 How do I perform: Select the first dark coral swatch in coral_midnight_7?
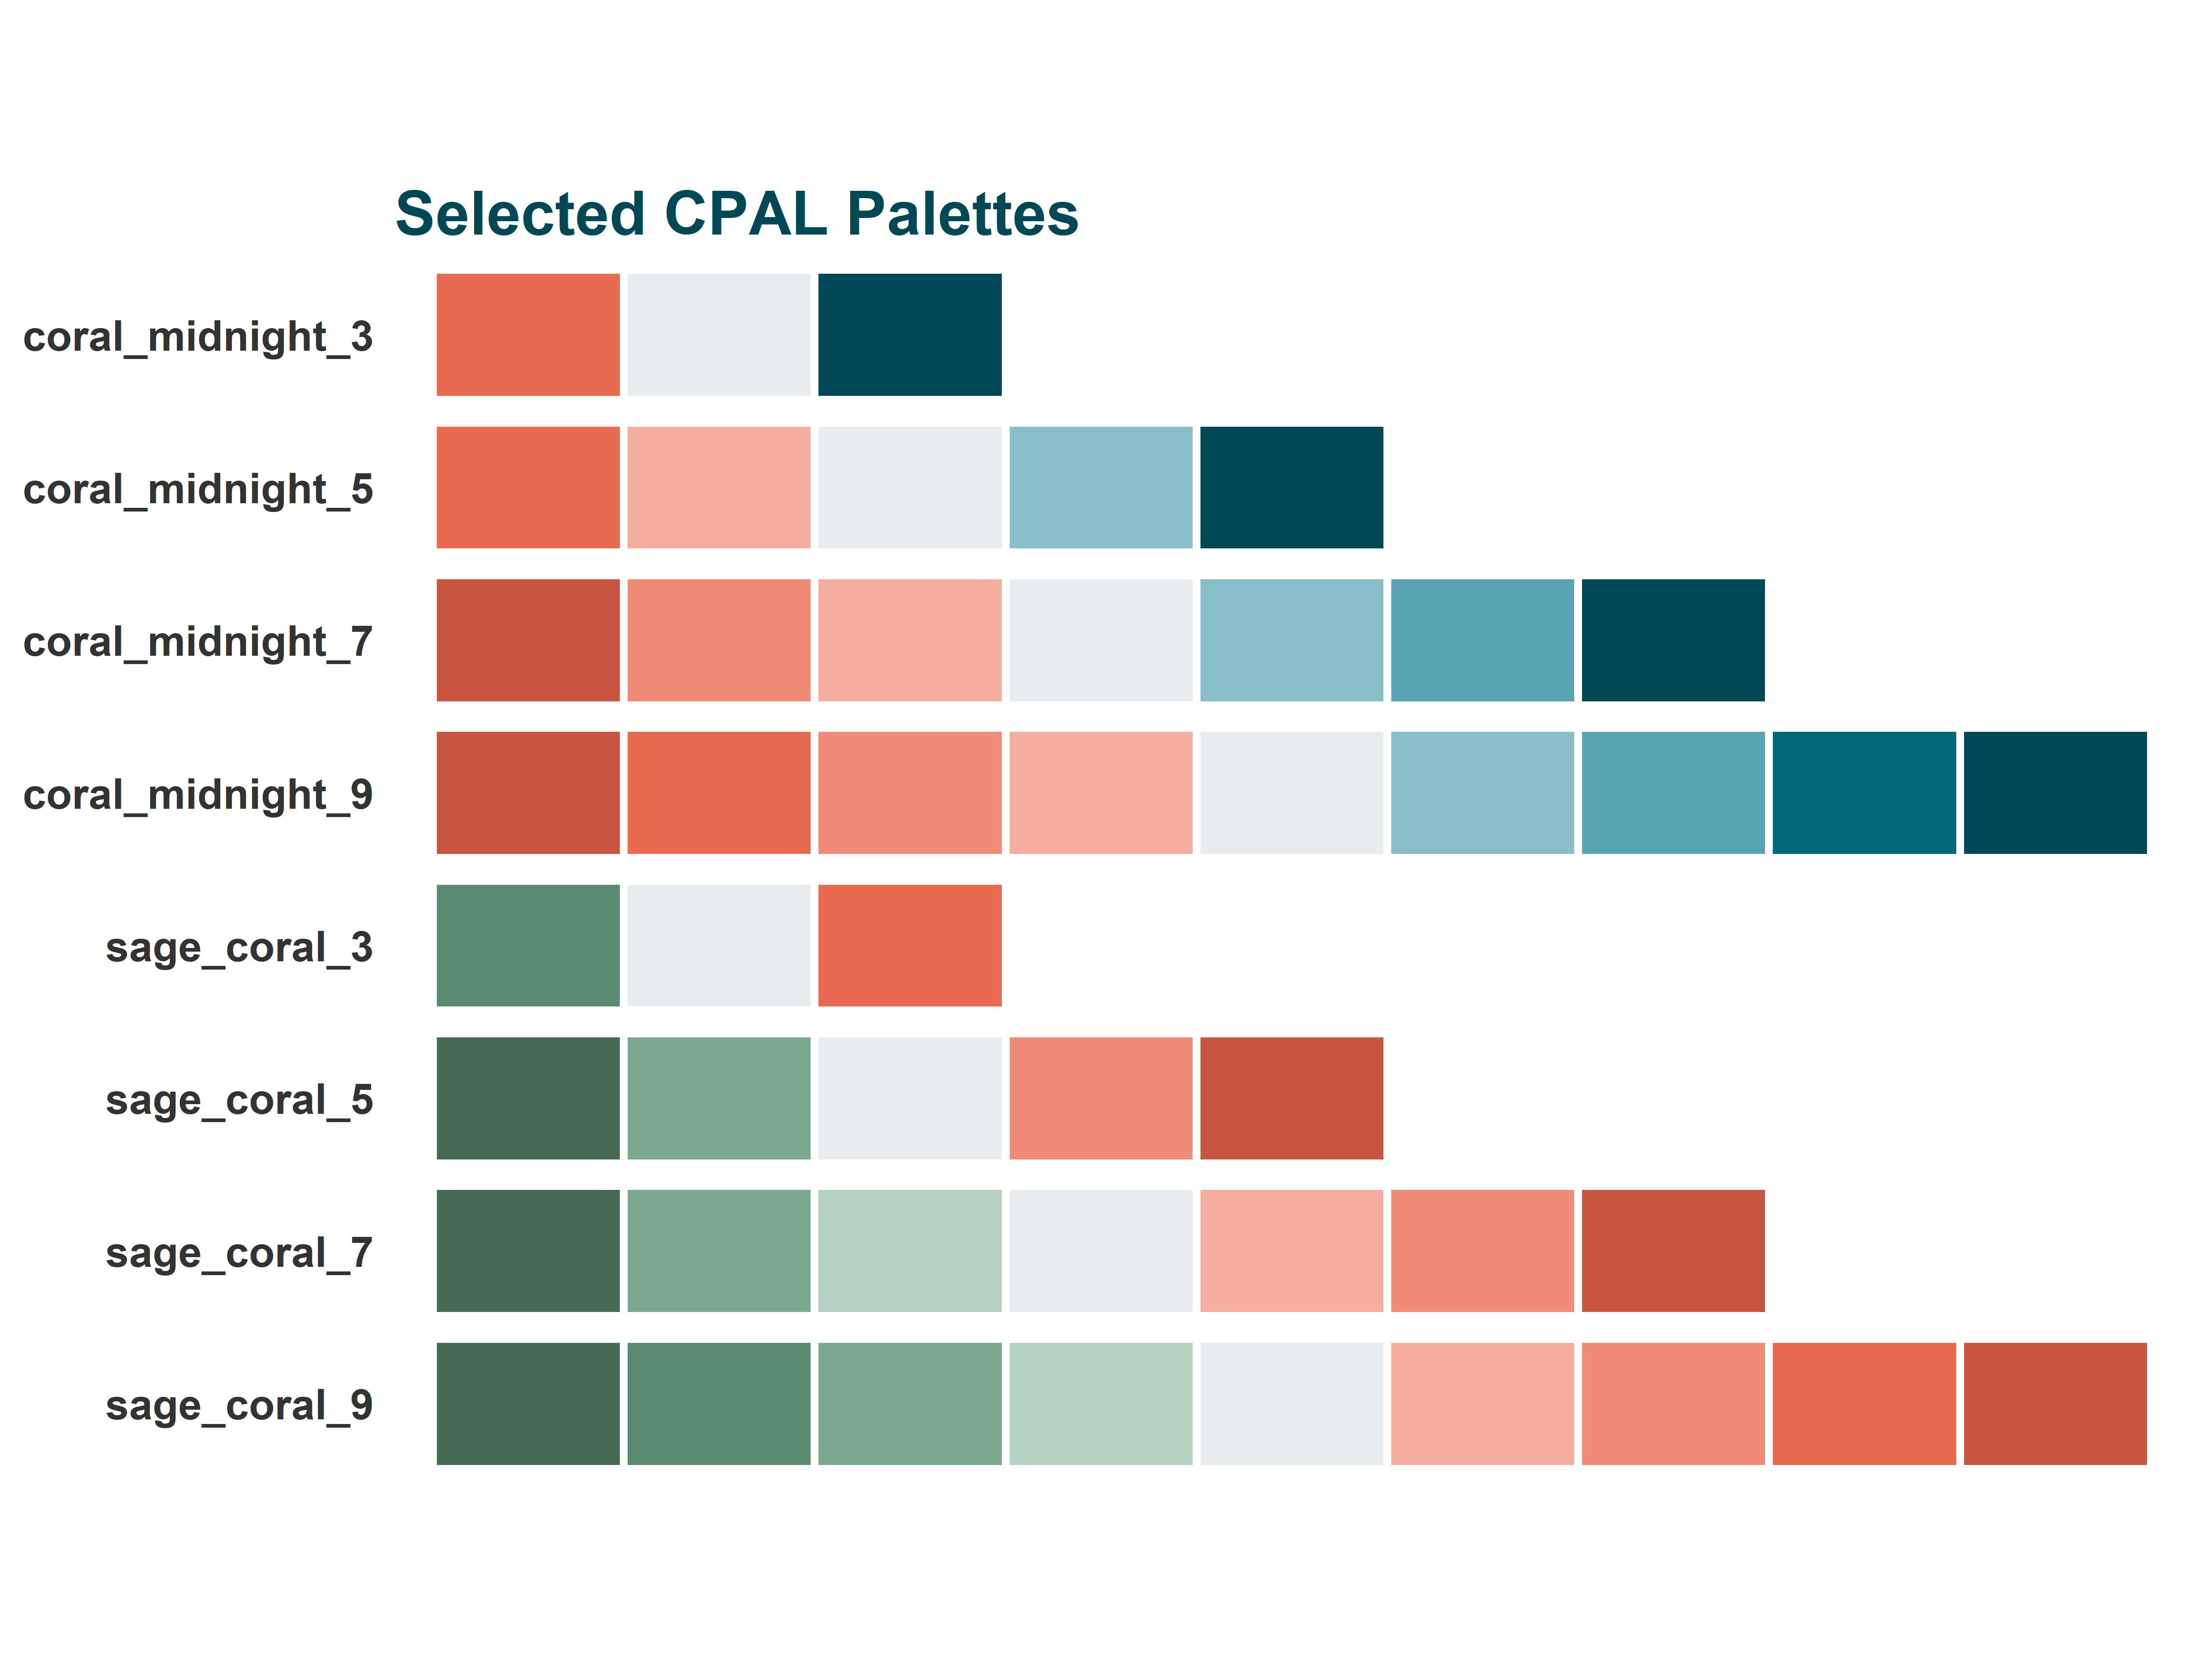pos(528,640)
